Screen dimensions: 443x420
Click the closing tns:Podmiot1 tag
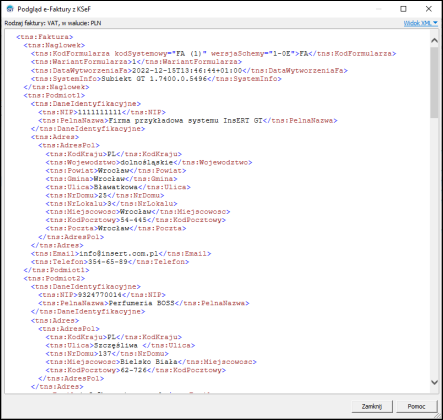pos(57,270)
